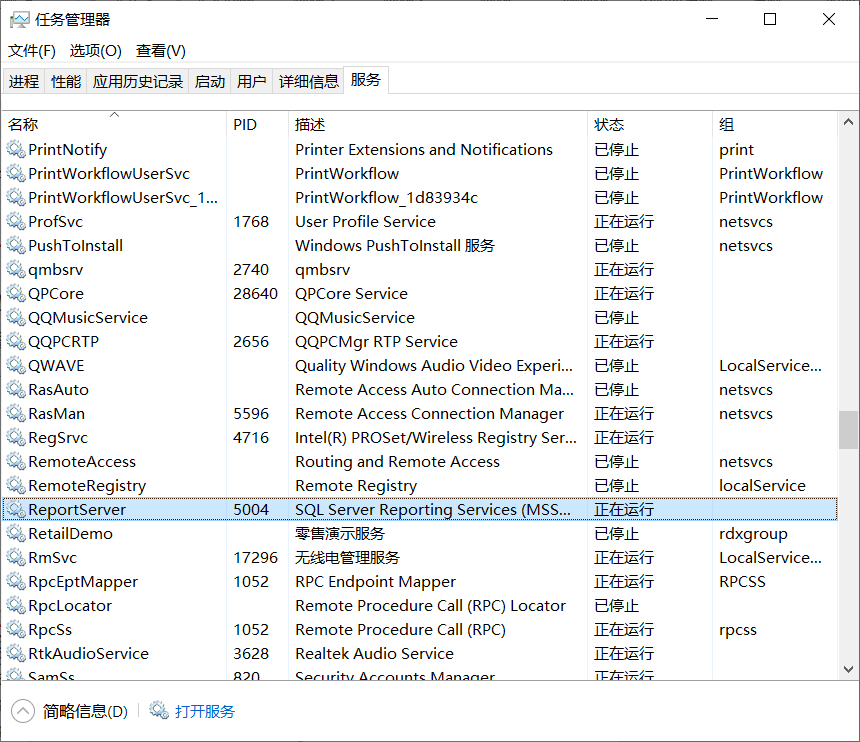860x742 pixels.
Task: Open the 选项(O) menu
Action: [x=95, y=51]
